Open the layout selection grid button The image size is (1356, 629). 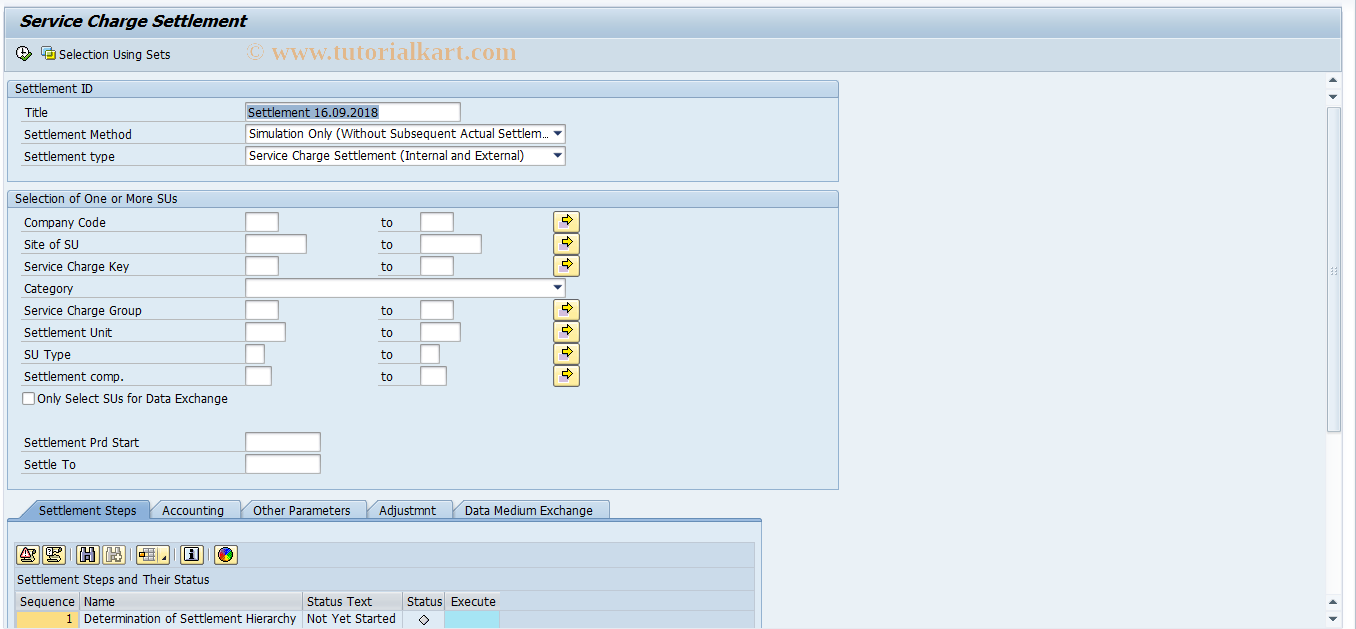[153, 555]
